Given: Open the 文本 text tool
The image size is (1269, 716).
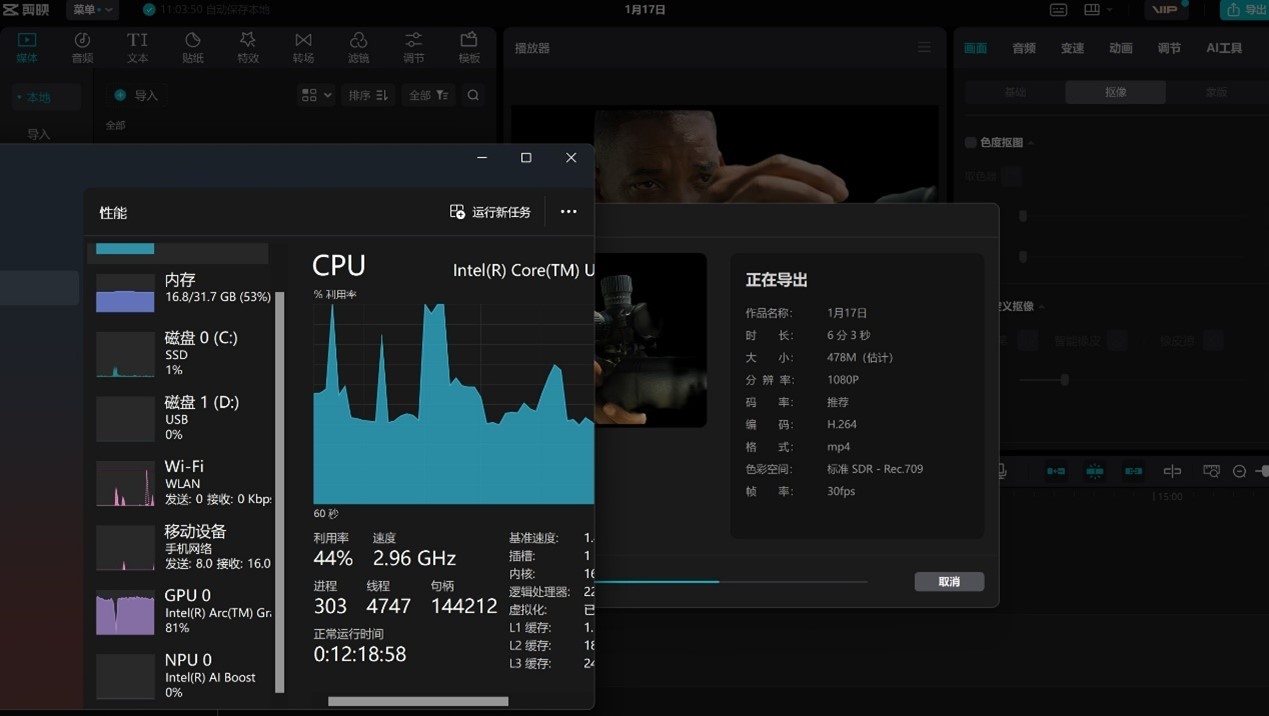Looking at the screenshot, I should [x=137, y=47].
